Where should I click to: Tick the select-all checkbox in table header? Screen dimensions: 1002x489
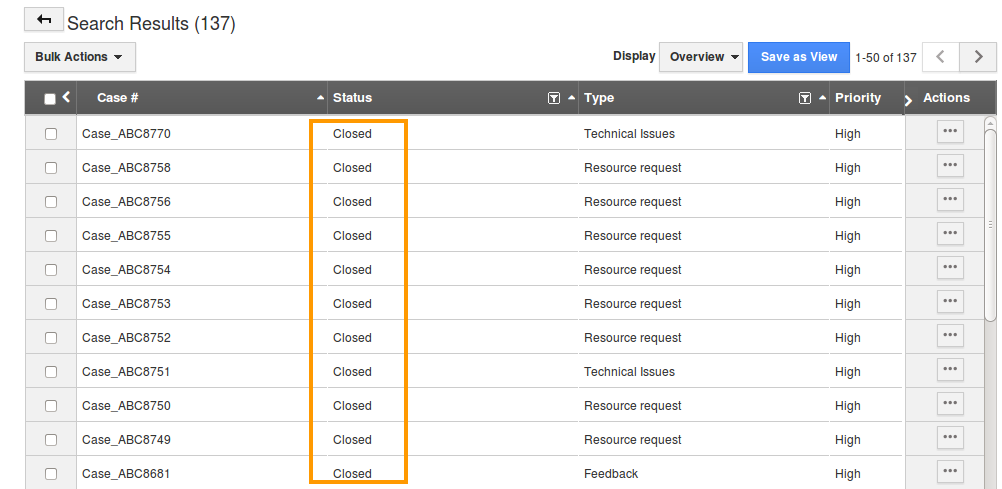[50, 99]
